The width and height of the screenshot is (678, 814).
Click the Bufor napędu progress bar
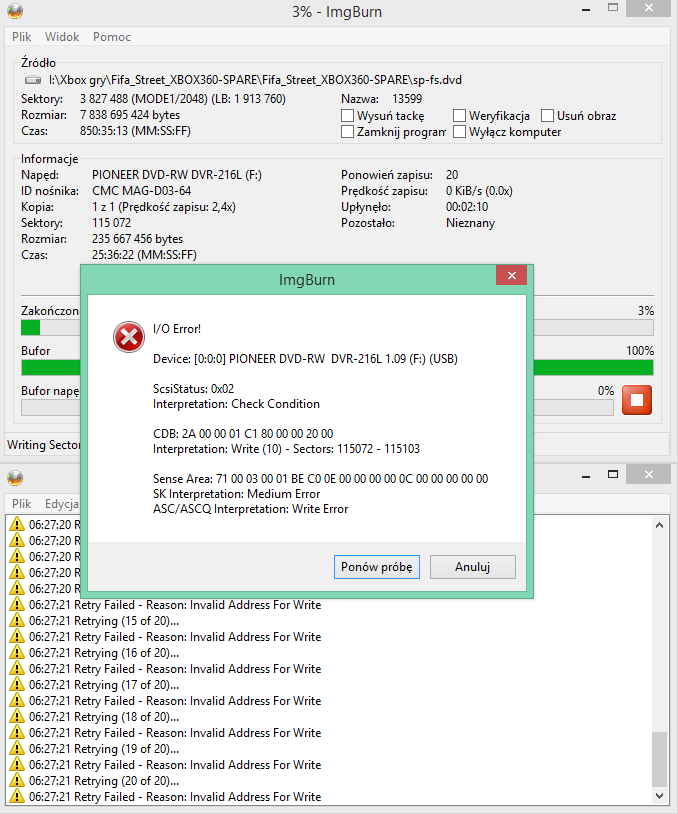(x=317, y=408)
